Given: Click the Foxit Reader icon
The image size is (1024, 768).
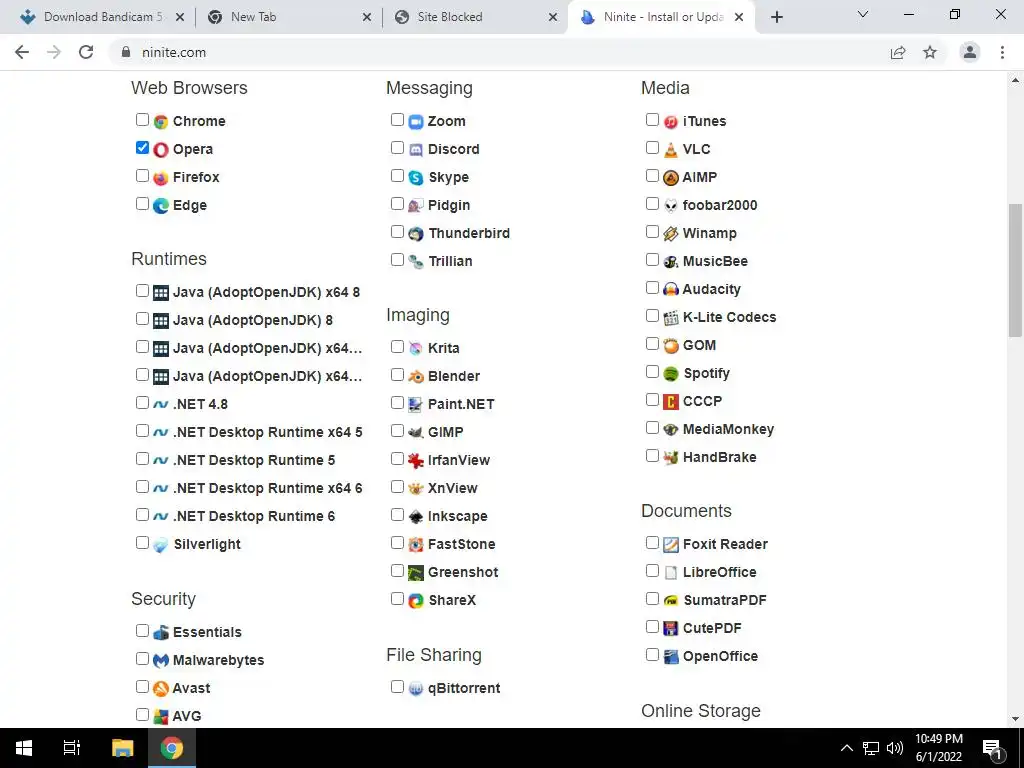Looking at the screenshot, I should point(671,545).
